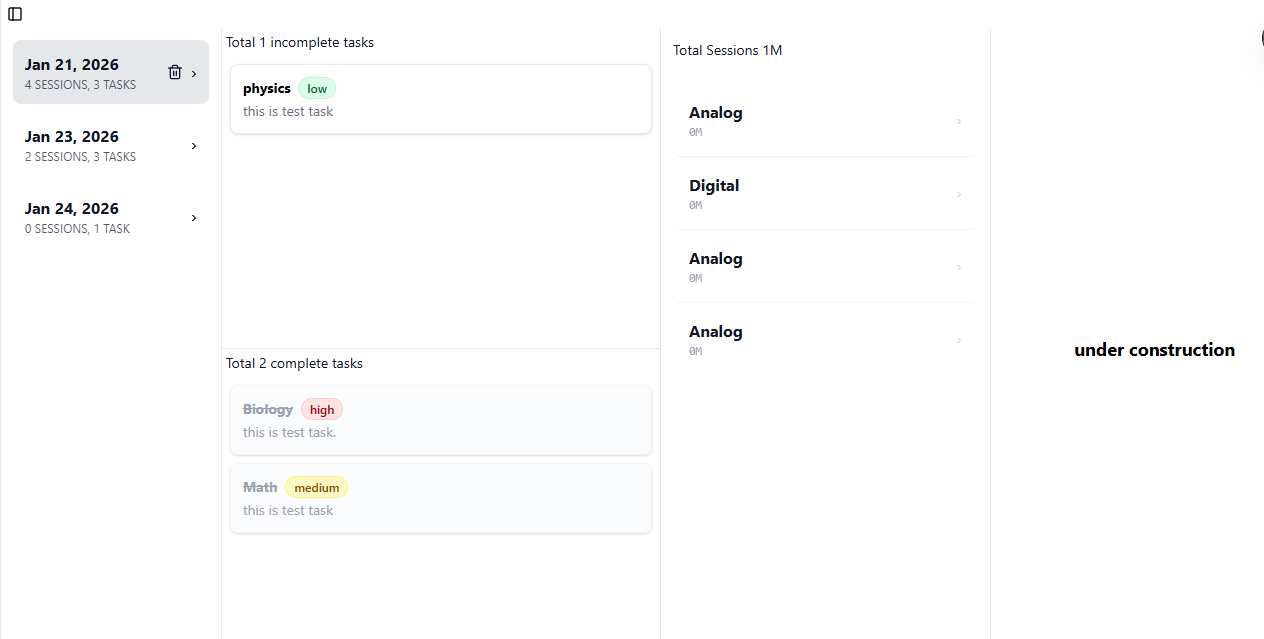Select the completed Math task title
Screen dimensions: 1264x639
[260, 487]
